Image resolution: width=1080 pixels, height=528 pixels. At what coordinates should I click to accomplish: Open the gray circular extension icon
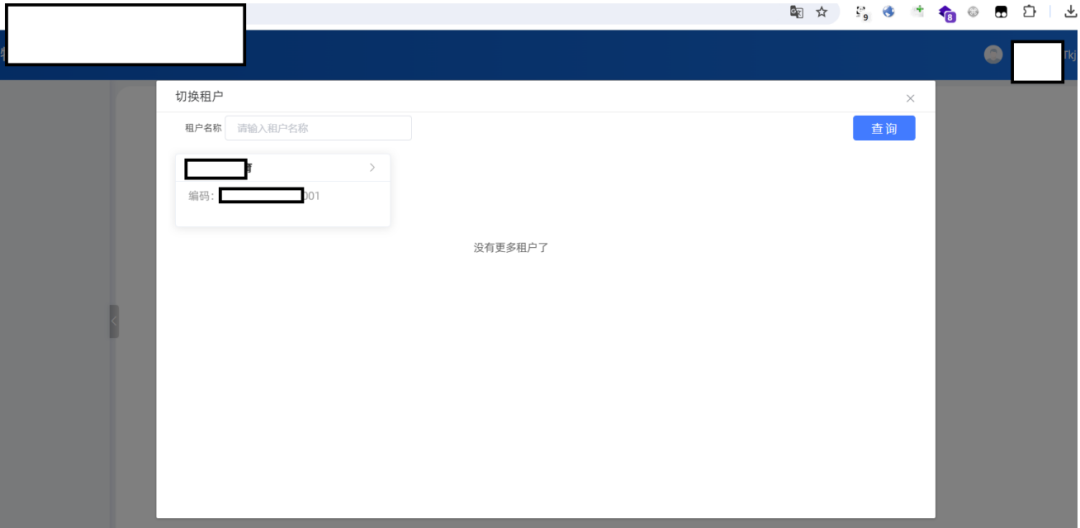click(x=973, y=12)
